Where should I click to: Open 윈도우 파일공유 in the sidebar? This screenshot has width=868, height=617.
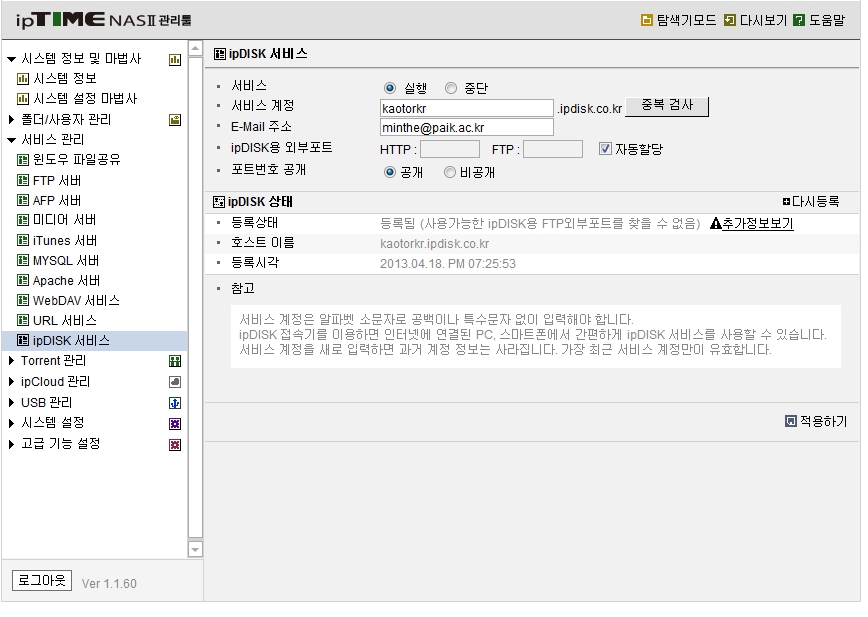point(76,160)
